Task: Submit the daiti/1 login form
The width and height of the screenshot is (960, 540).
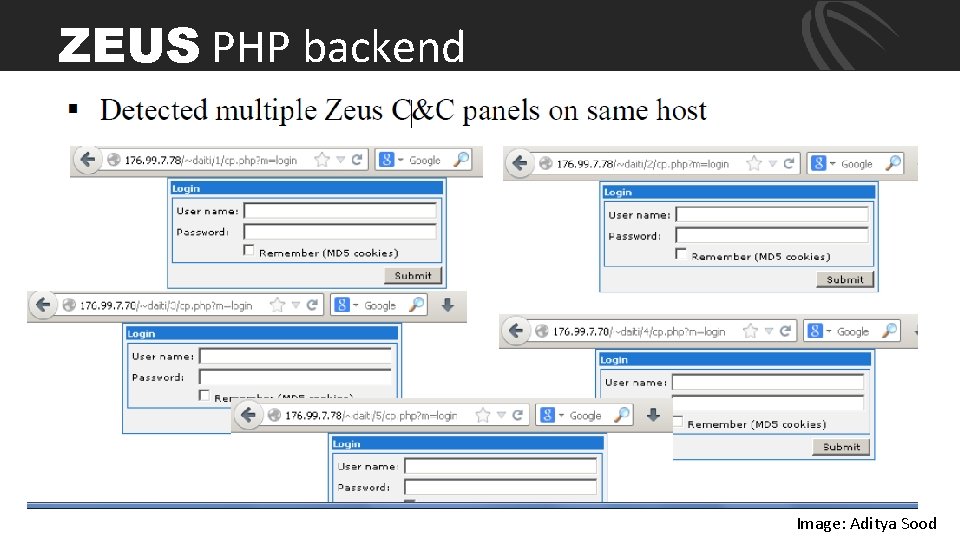Action: (x=413, y=276)
